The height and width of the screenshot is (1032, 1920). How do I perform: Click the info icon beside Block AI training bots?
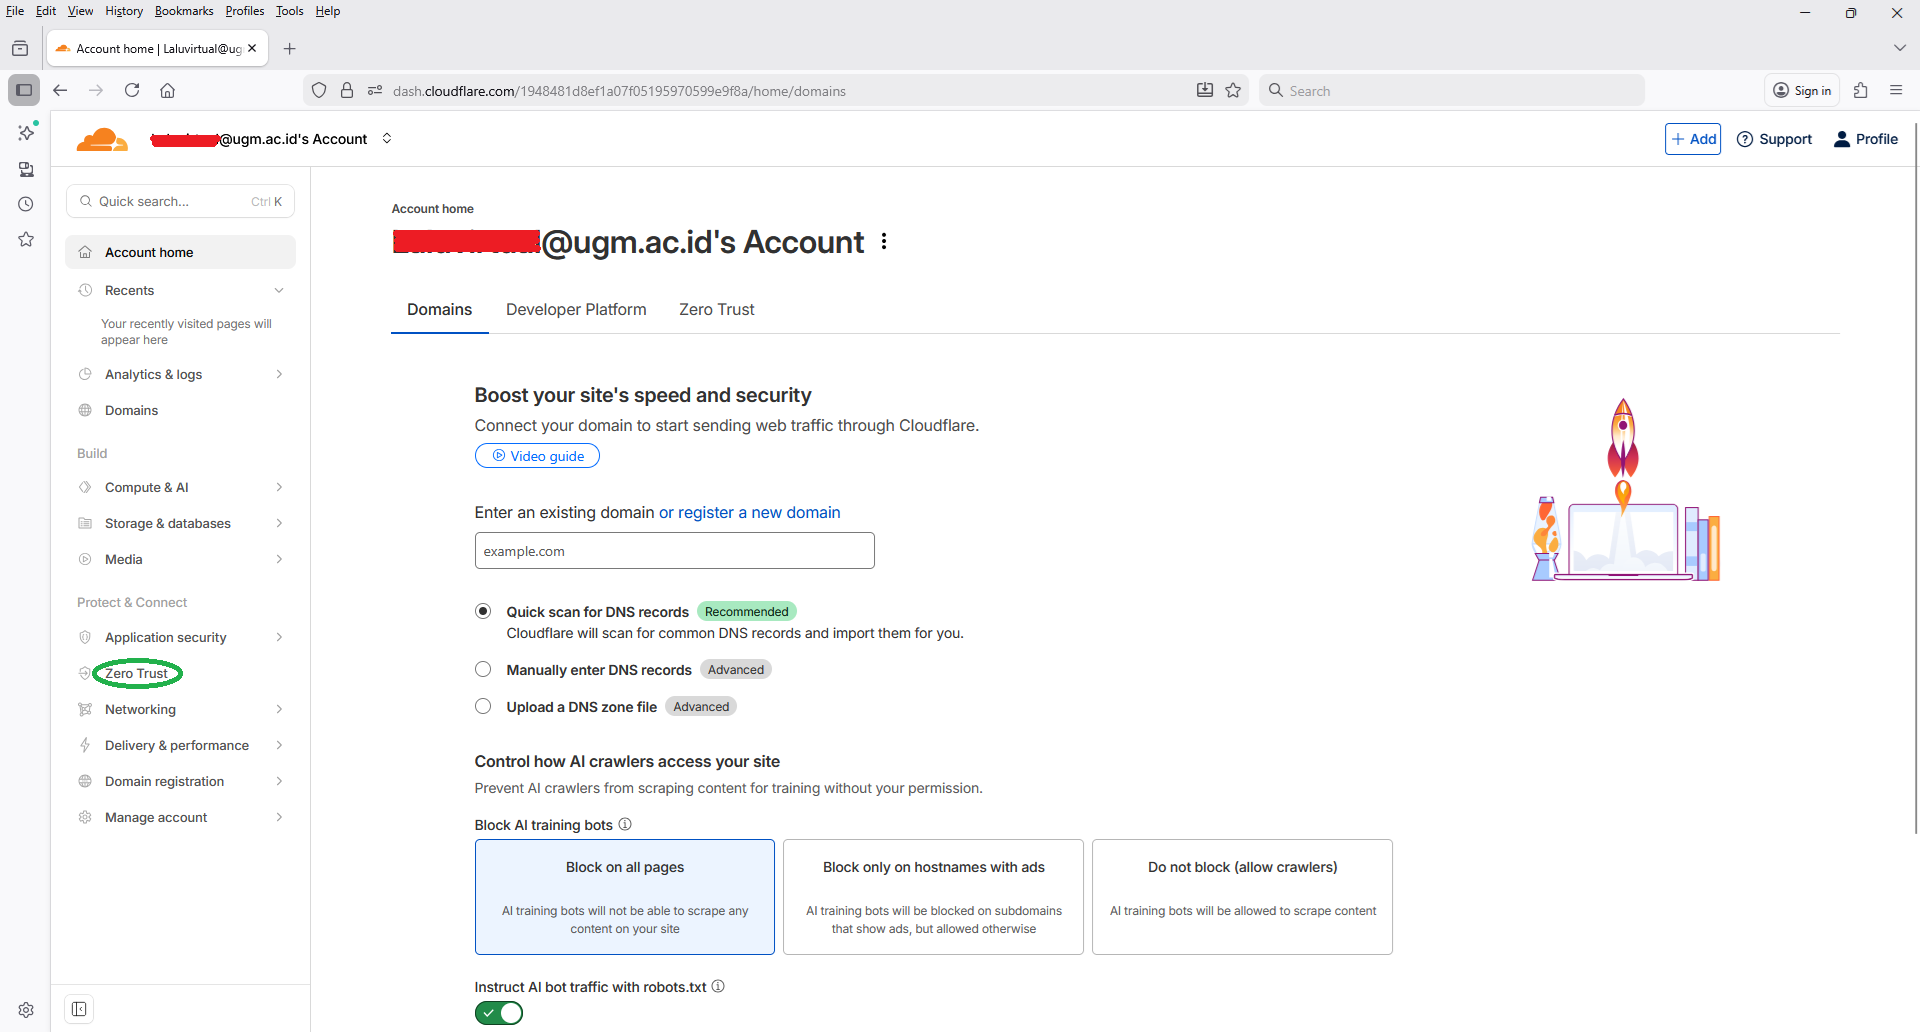pyautogui.click(x=625, y=824)
